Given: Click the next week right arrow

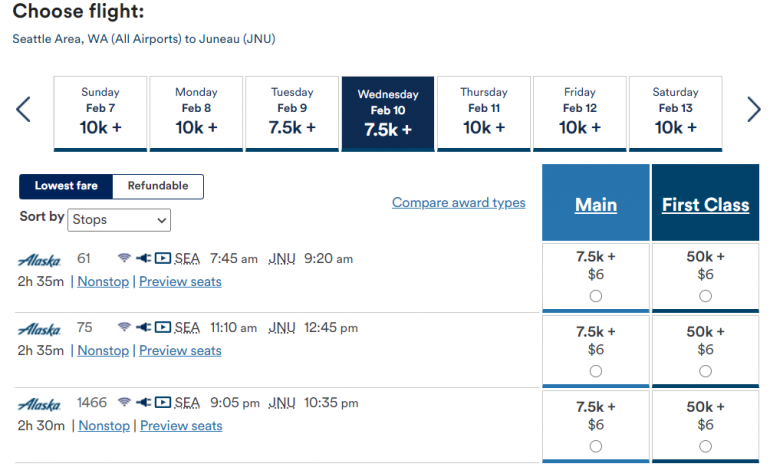Looking at the screenshot, I should coord(753,109).
